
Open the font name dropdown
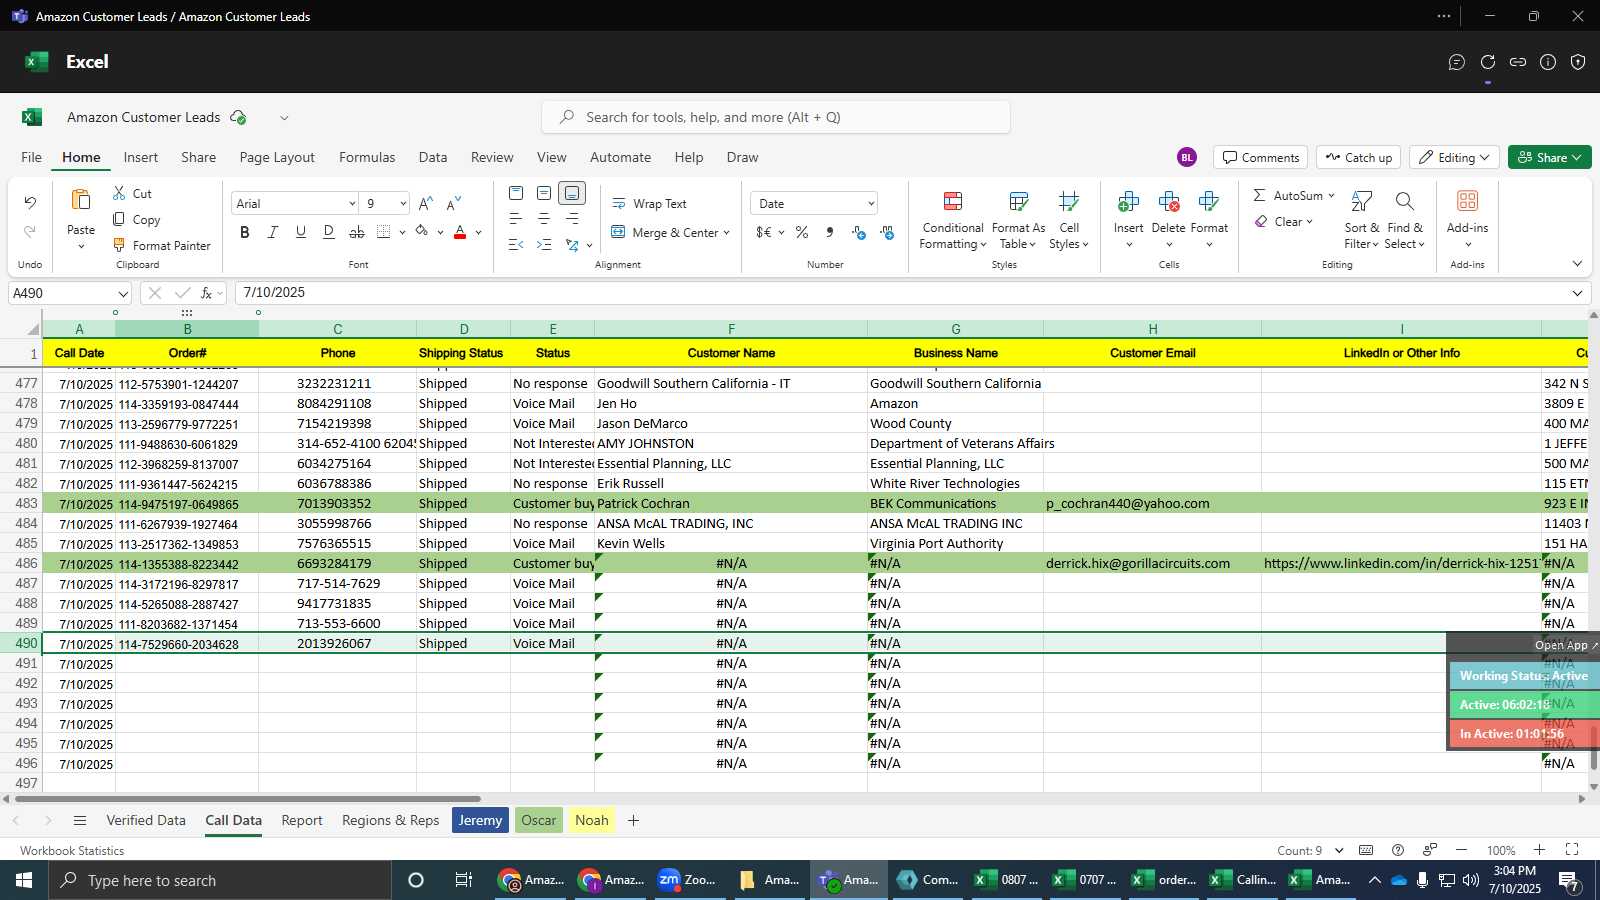[x=352, y=204]
